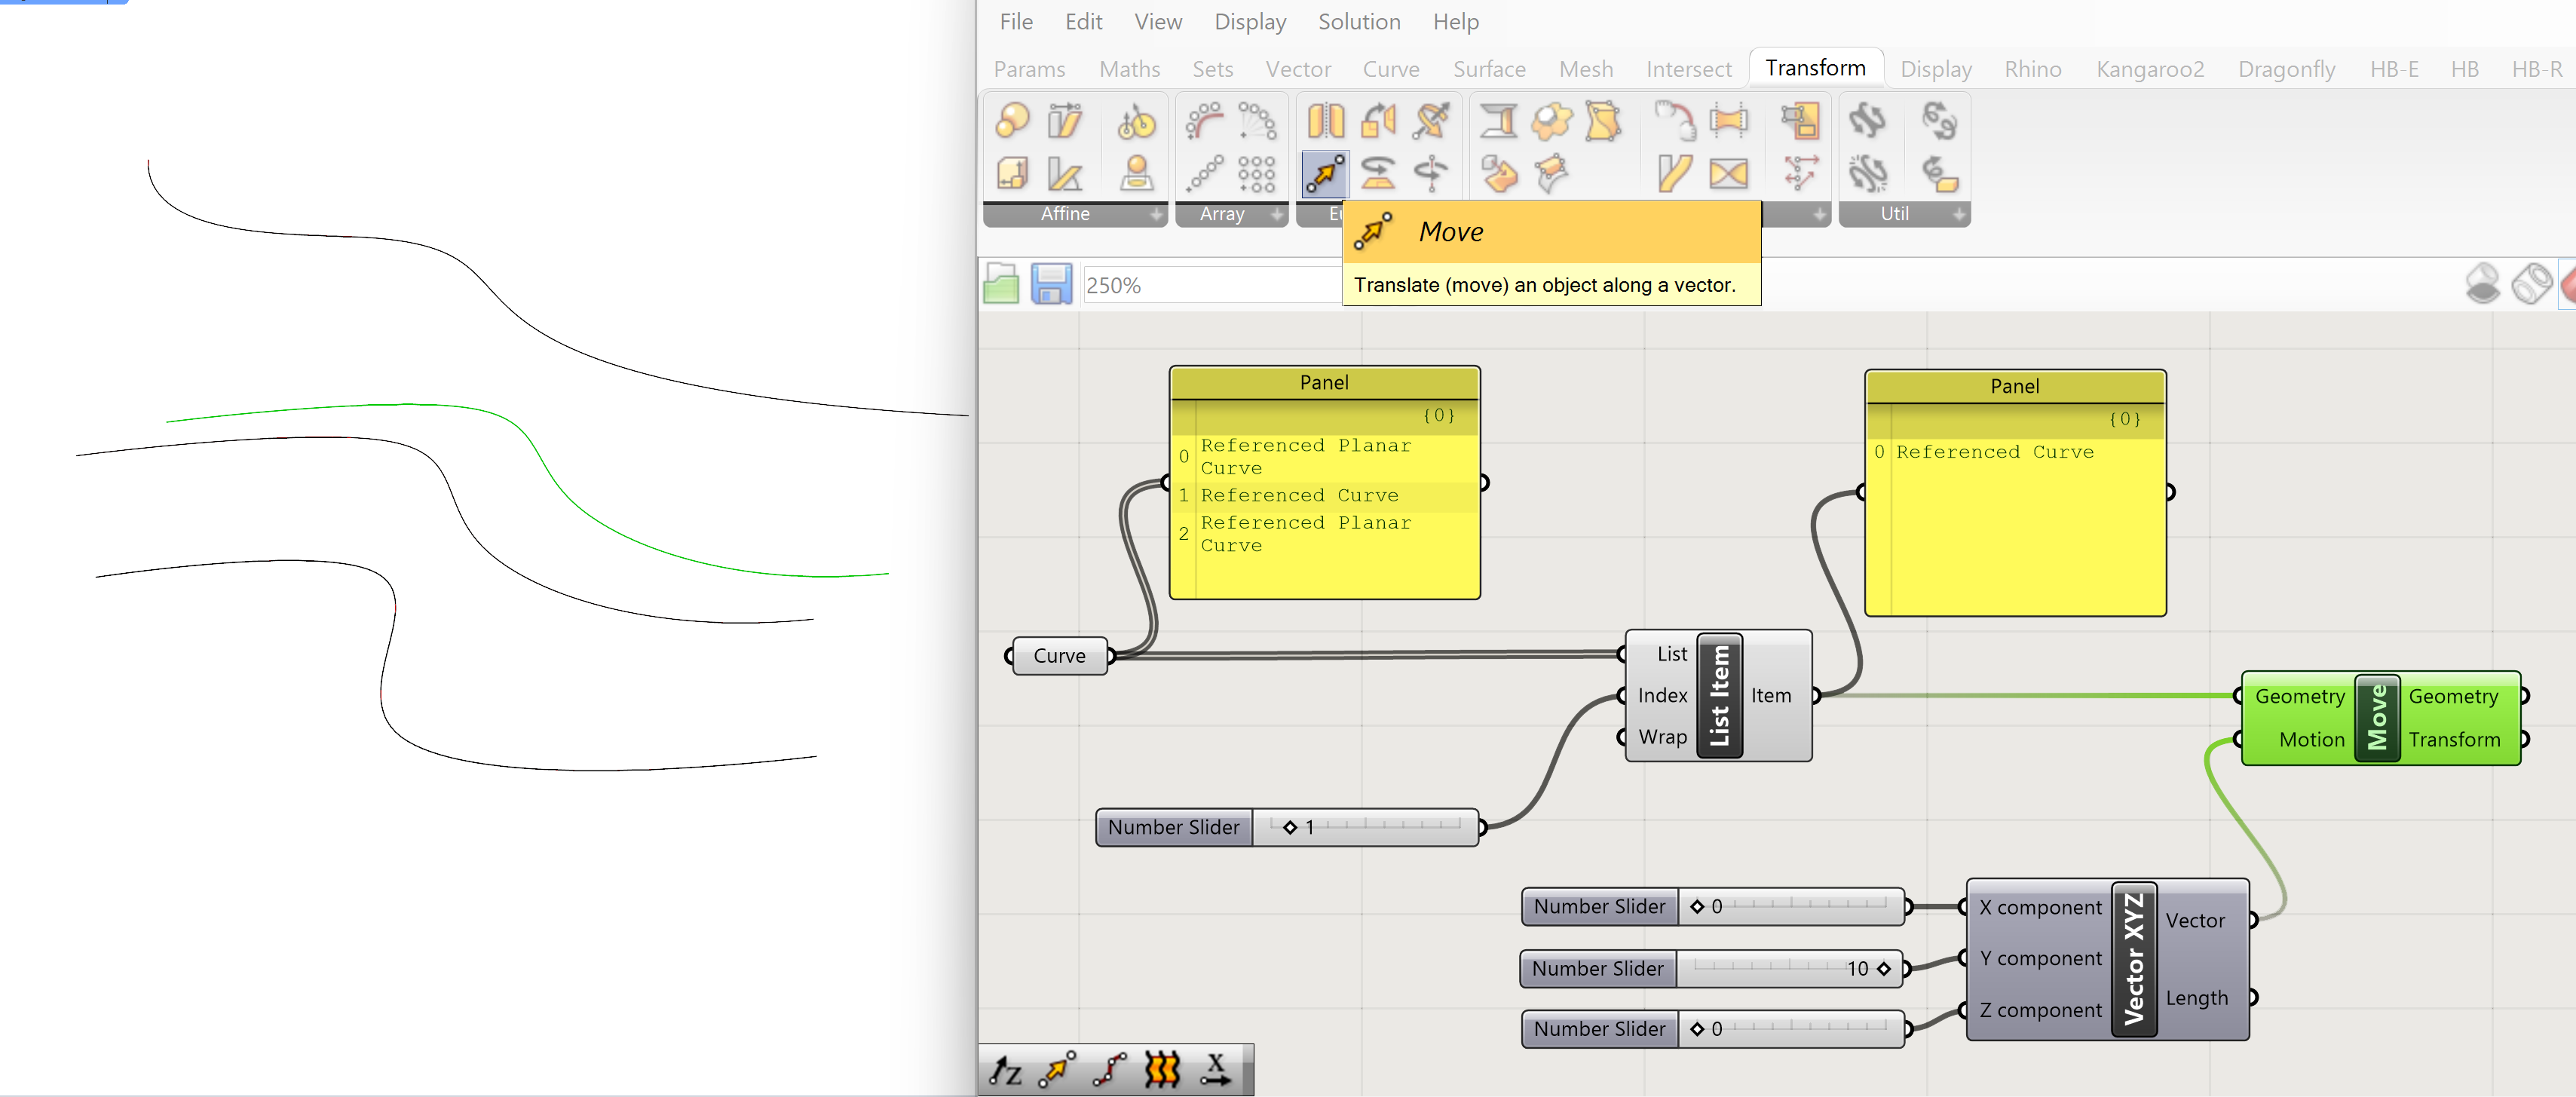The image size is (2576, 1097).
Task: Toggle the wireframe preview mode icon
Action: pos(2532,284)
